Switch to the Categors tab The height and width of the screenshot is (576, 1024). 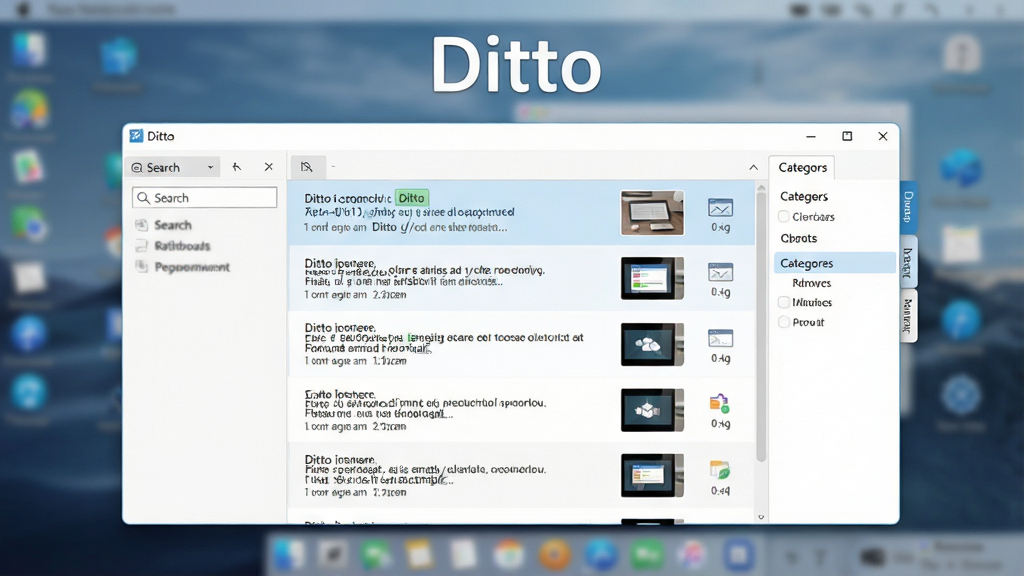pyautogui.click(x=802, y=168)
